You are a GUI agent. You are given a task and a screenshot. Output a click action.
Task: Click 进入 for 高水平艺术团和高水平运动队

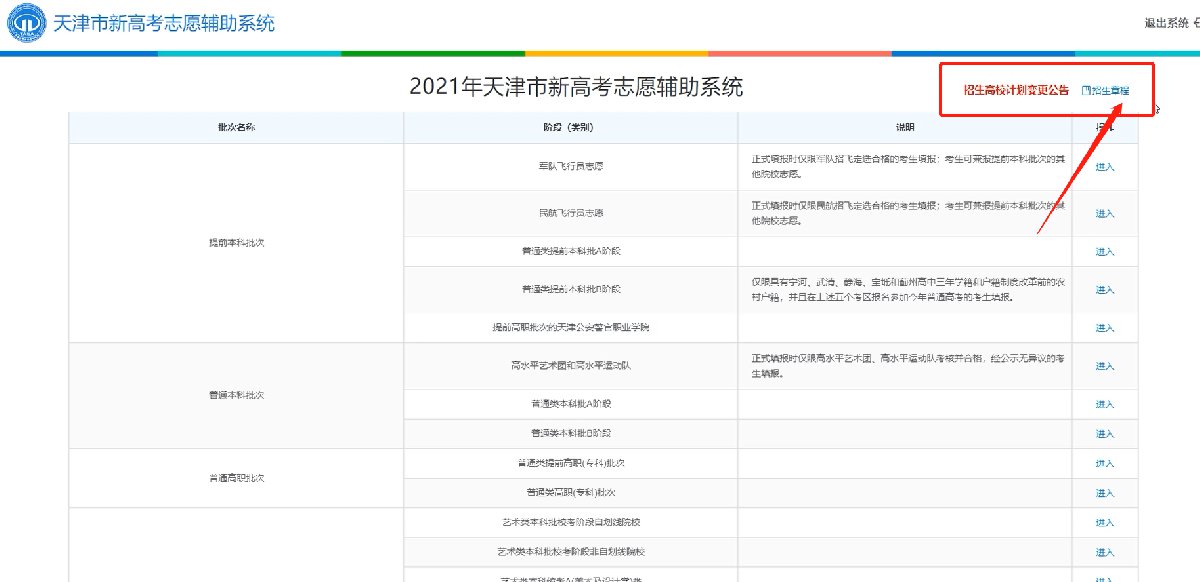[1104, 366]
